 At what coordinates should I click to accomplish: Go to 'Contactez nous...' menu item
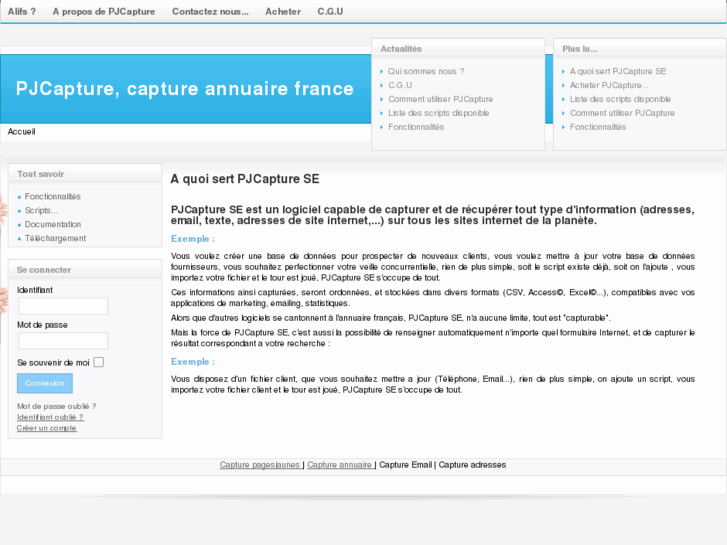[210, 12]
